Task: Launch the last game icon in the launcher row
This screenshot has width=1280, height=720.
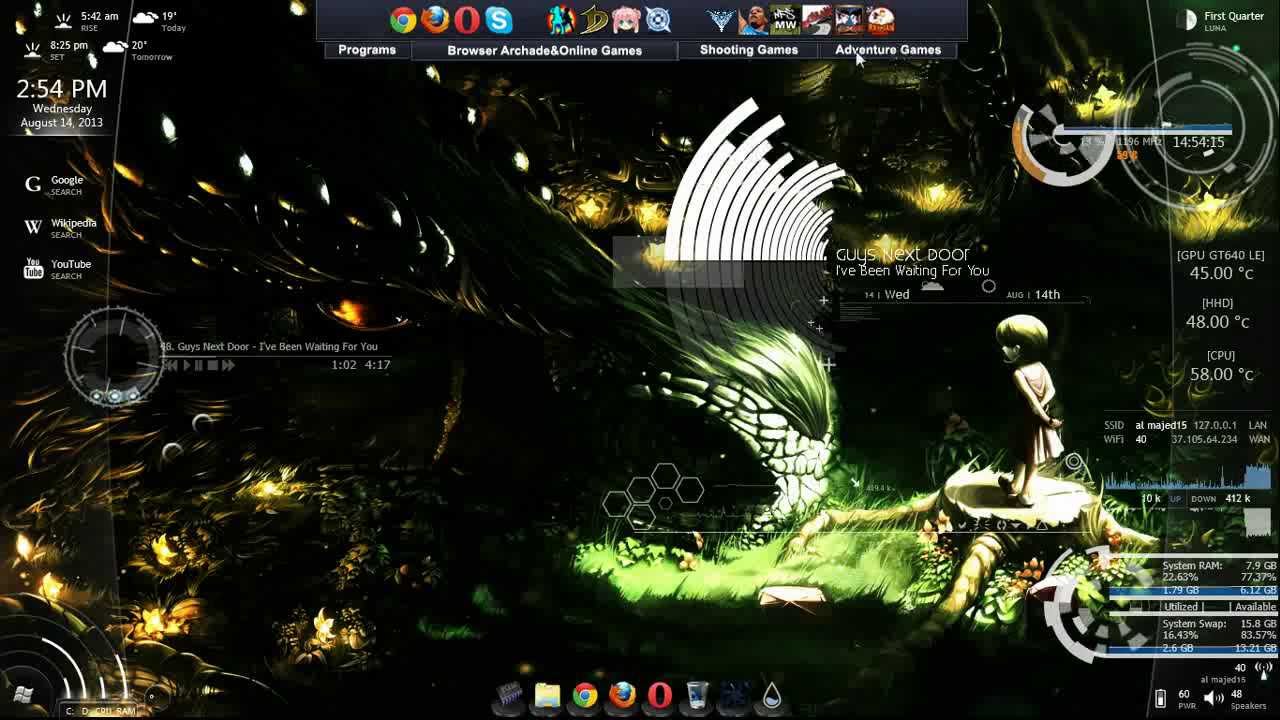Action: click(x=880, y=20)
